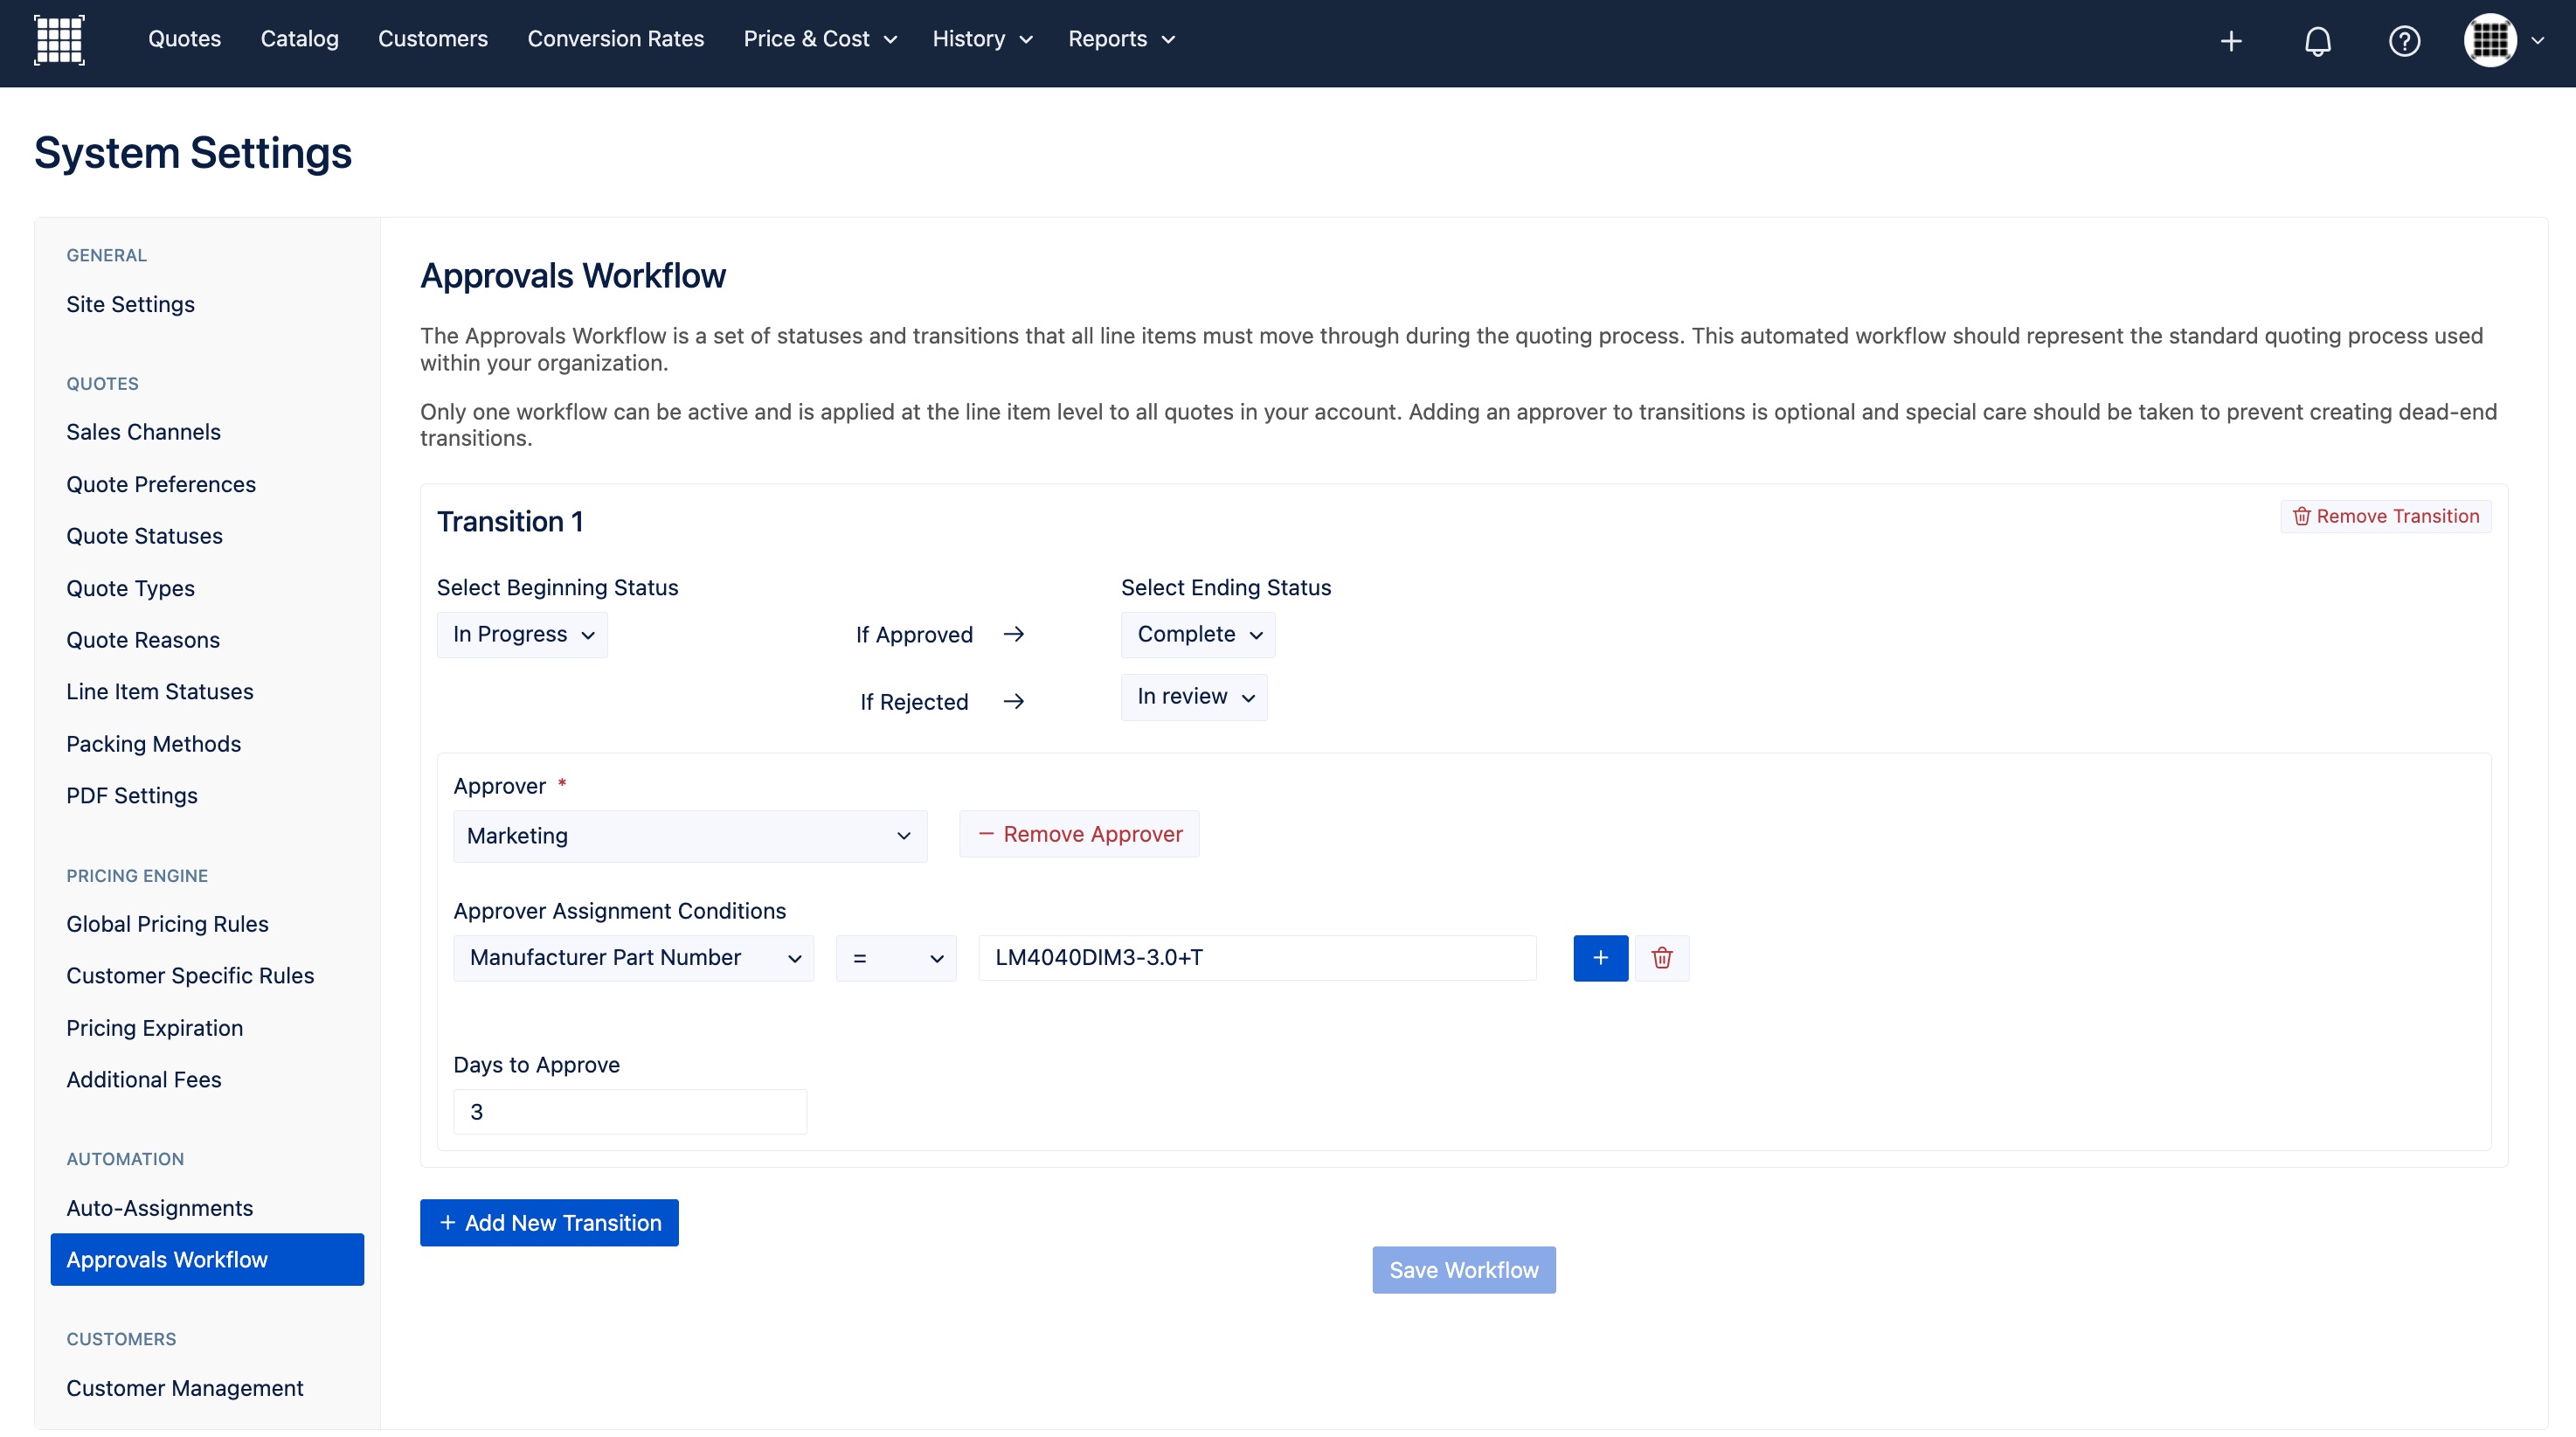Viewport: 2576px width, 1437px height.
Task: Open the In review status dropdown
Action: pos(1194,697)
